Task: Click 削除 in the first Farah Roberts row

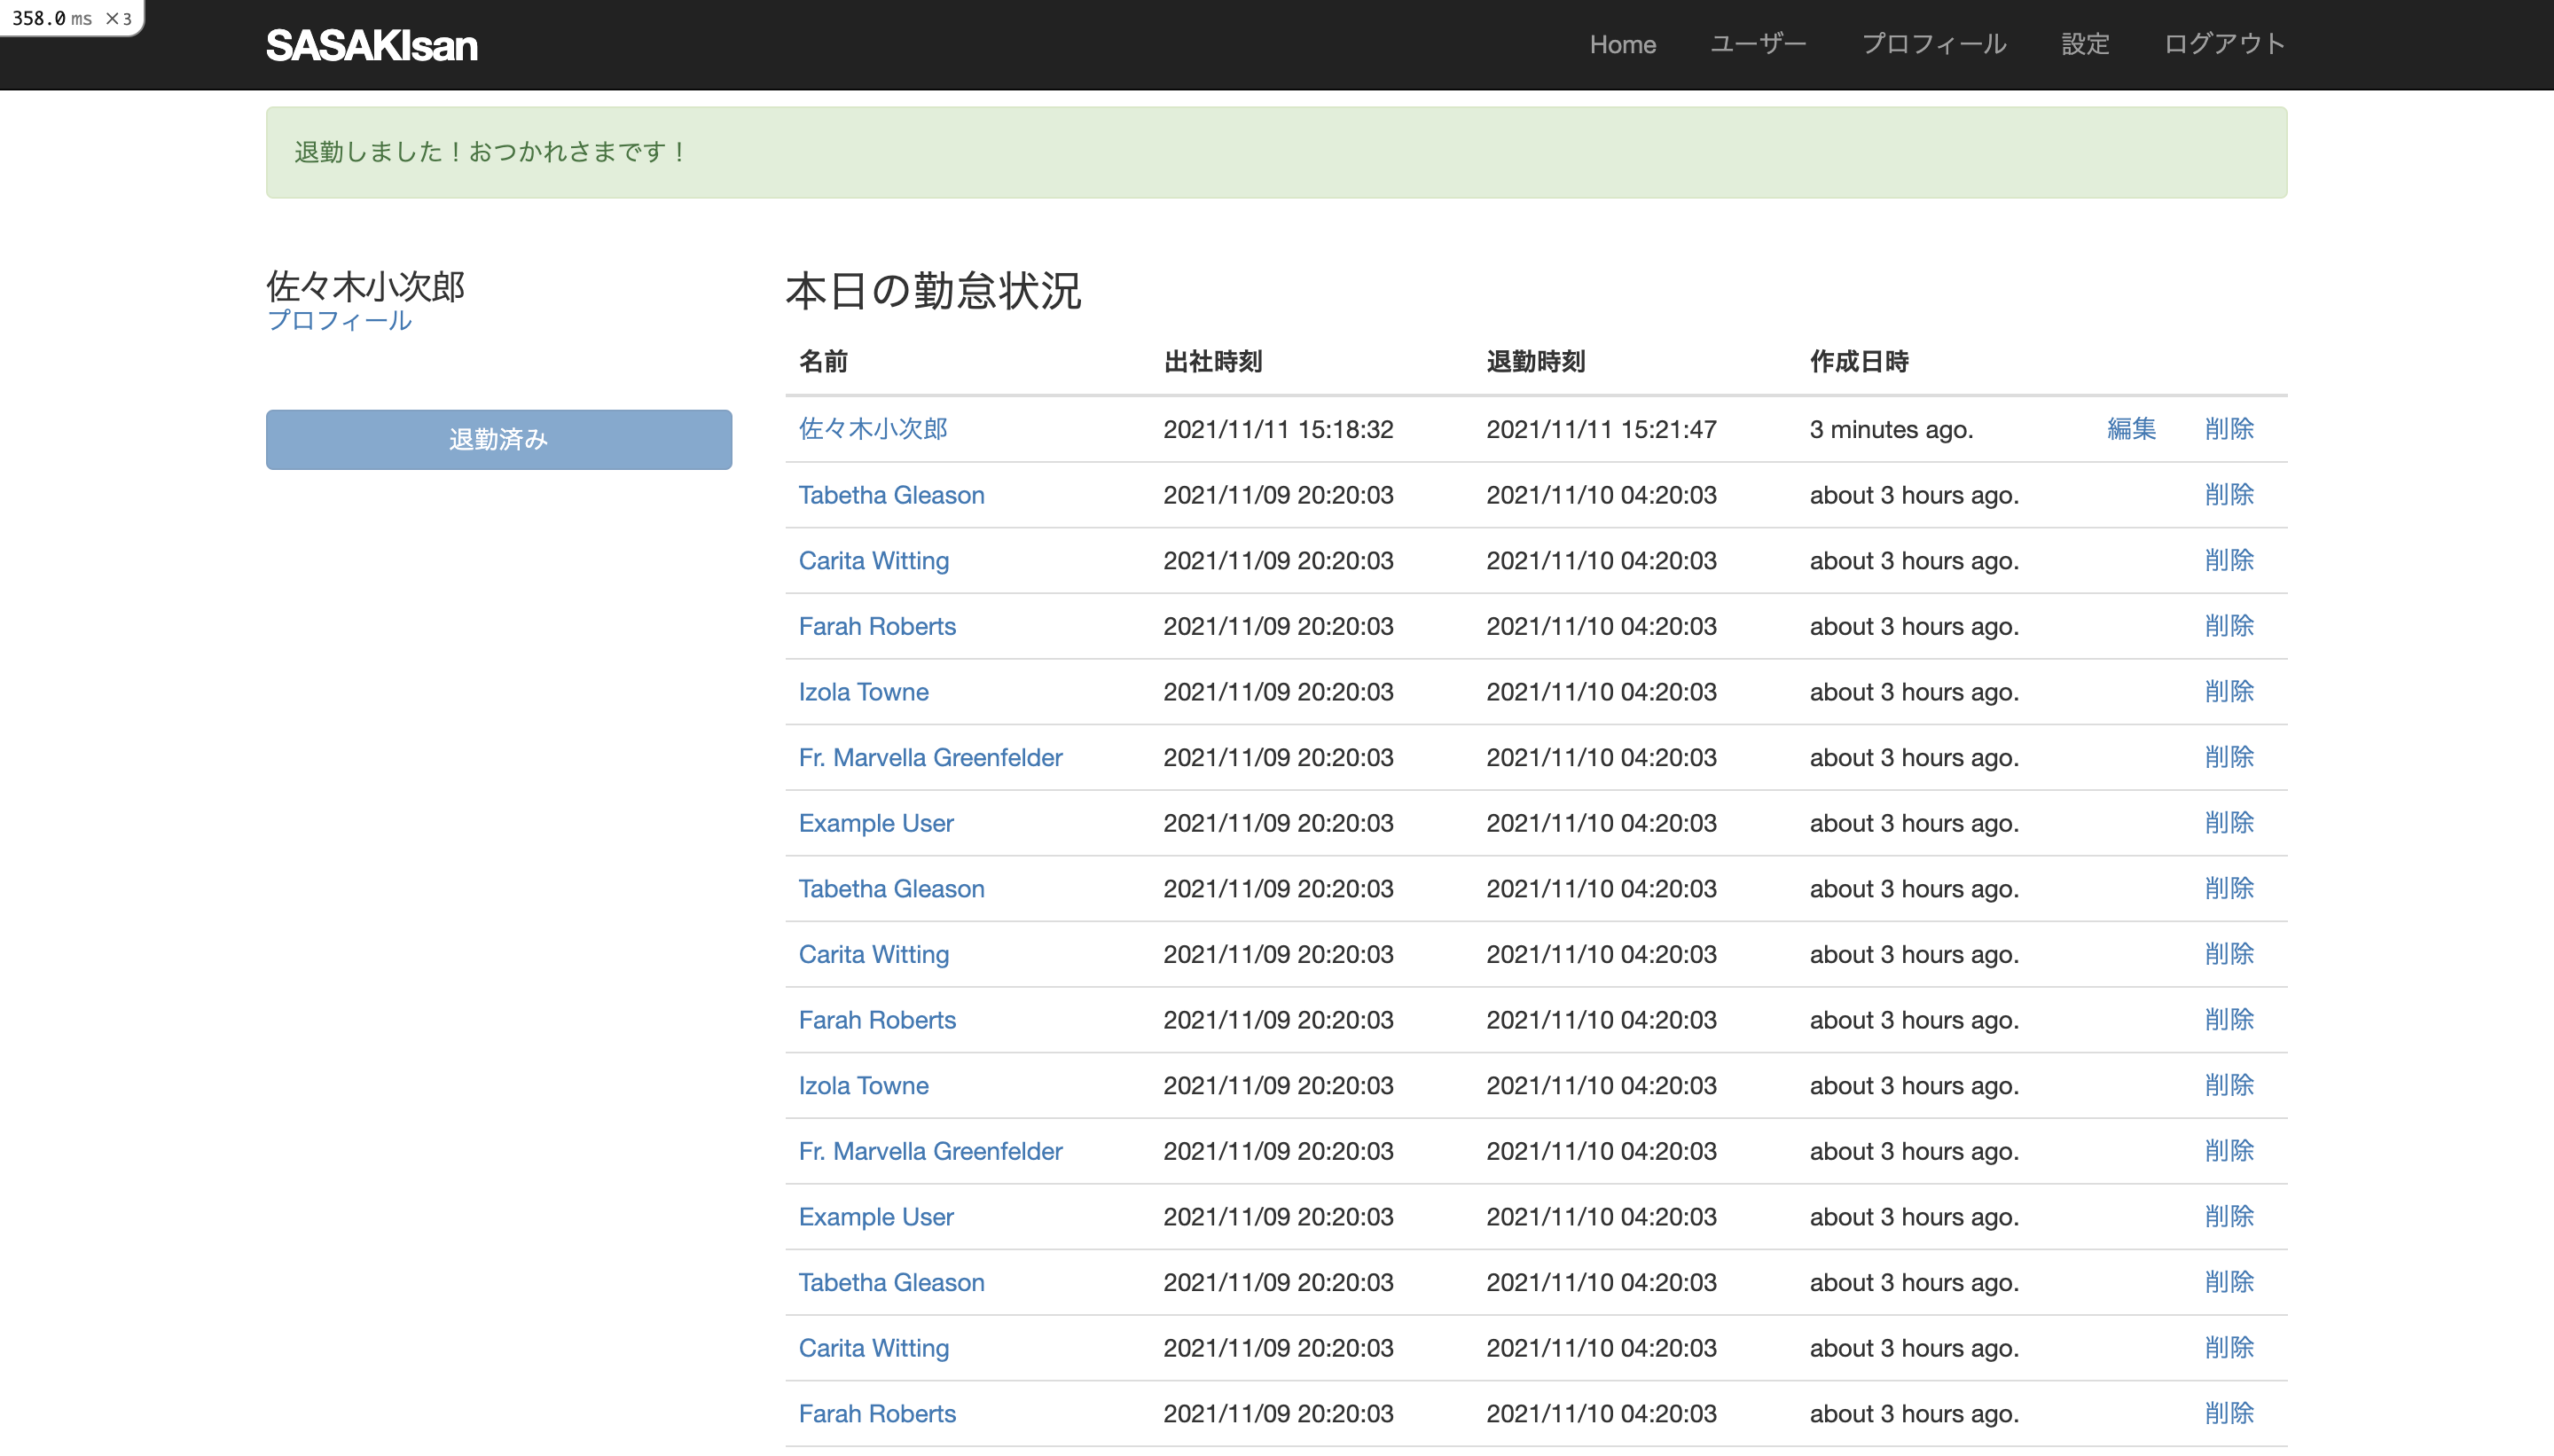Action: (2229, 626)
